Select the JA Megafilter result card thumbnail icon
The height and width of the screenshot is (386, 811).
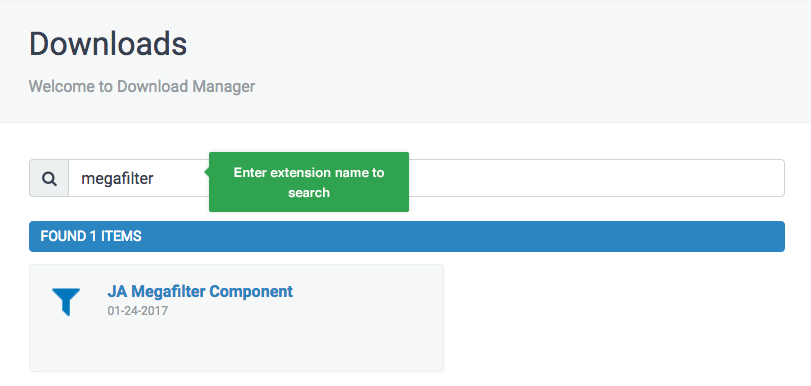point(66,302)
